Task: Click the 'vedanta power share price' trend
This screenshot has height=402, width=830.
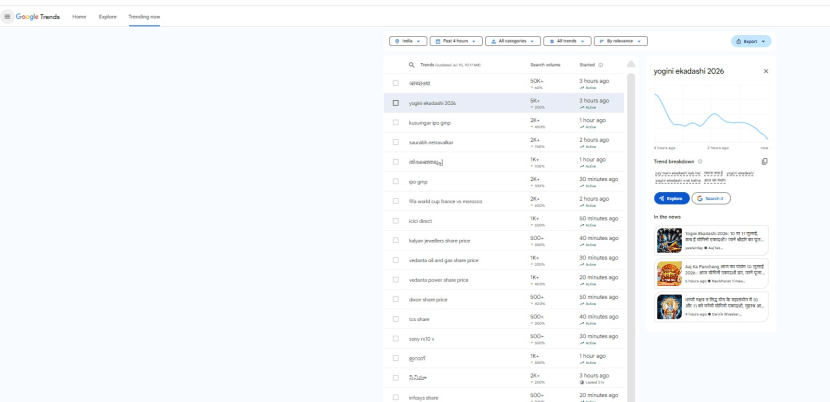Action: tap(438, 280)
